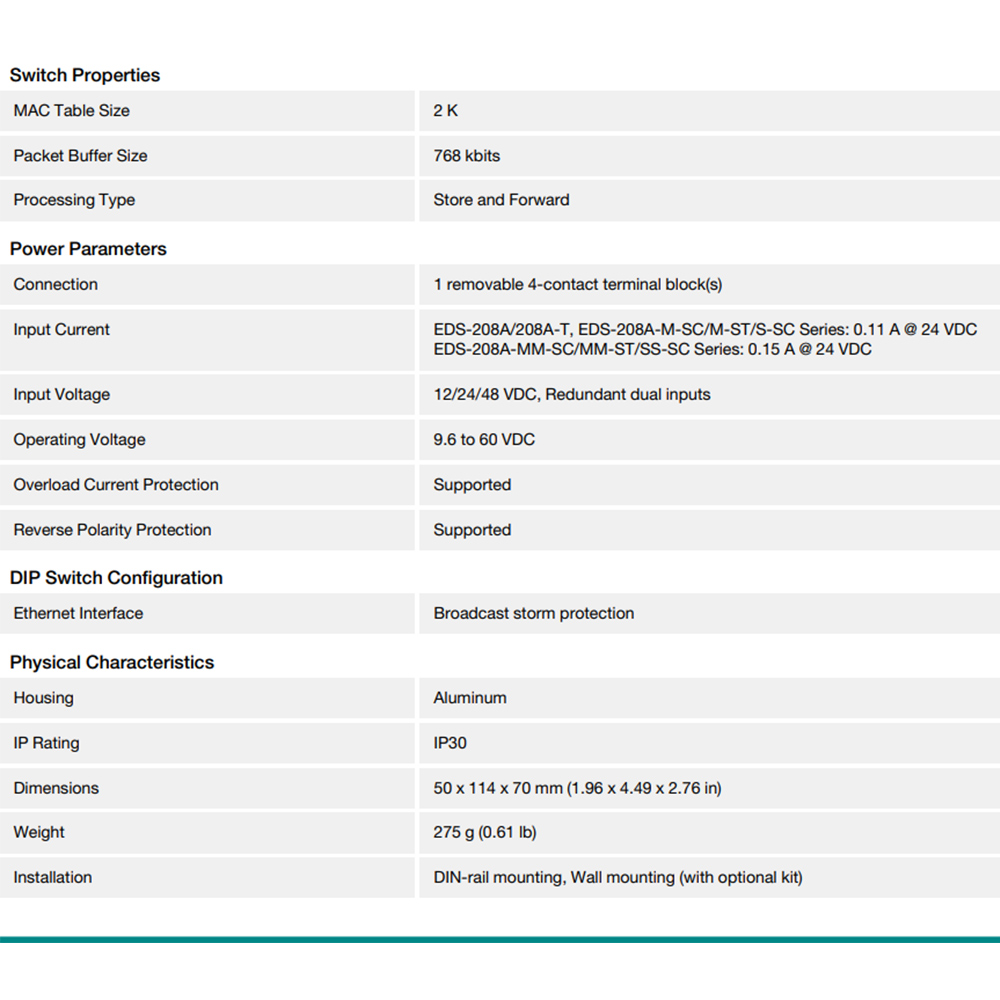Click the IP30 rating value
1000x1000 pixels.
(450, 743)
